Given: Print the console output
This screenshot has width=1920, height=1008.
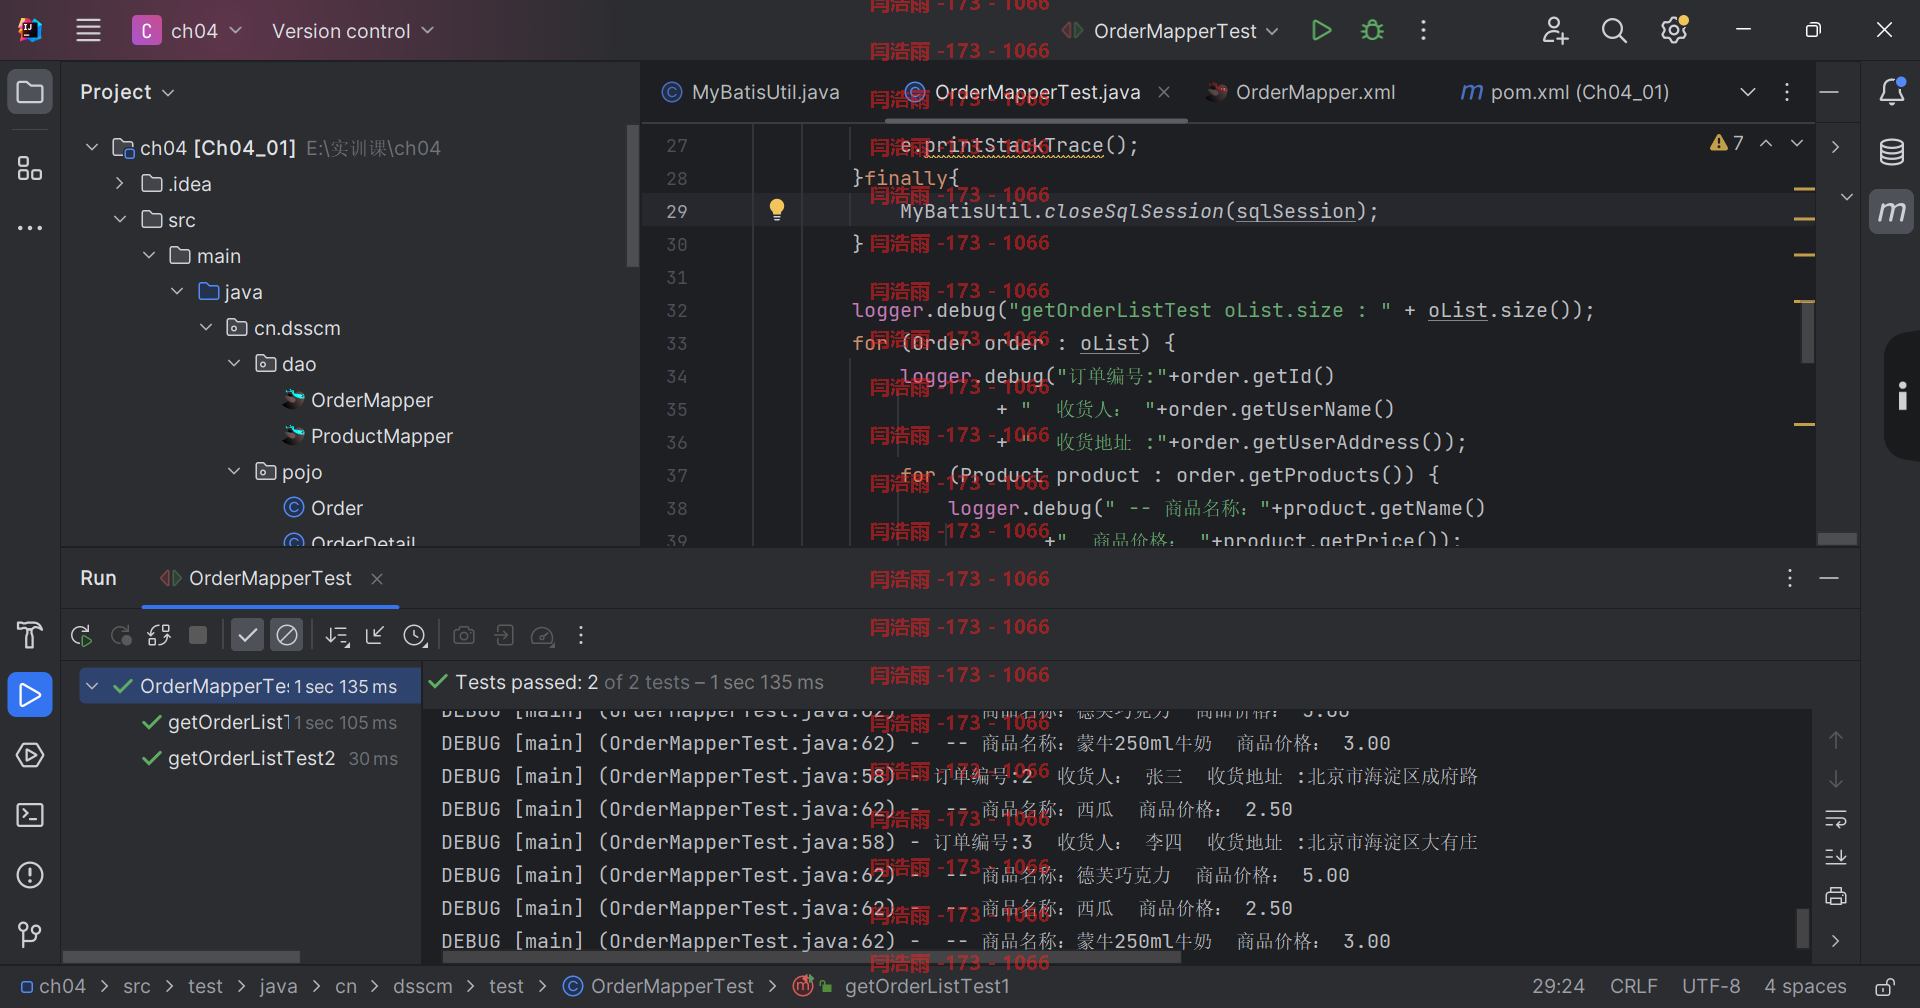Looking at the screenshot, I should tap(1836, 896).
